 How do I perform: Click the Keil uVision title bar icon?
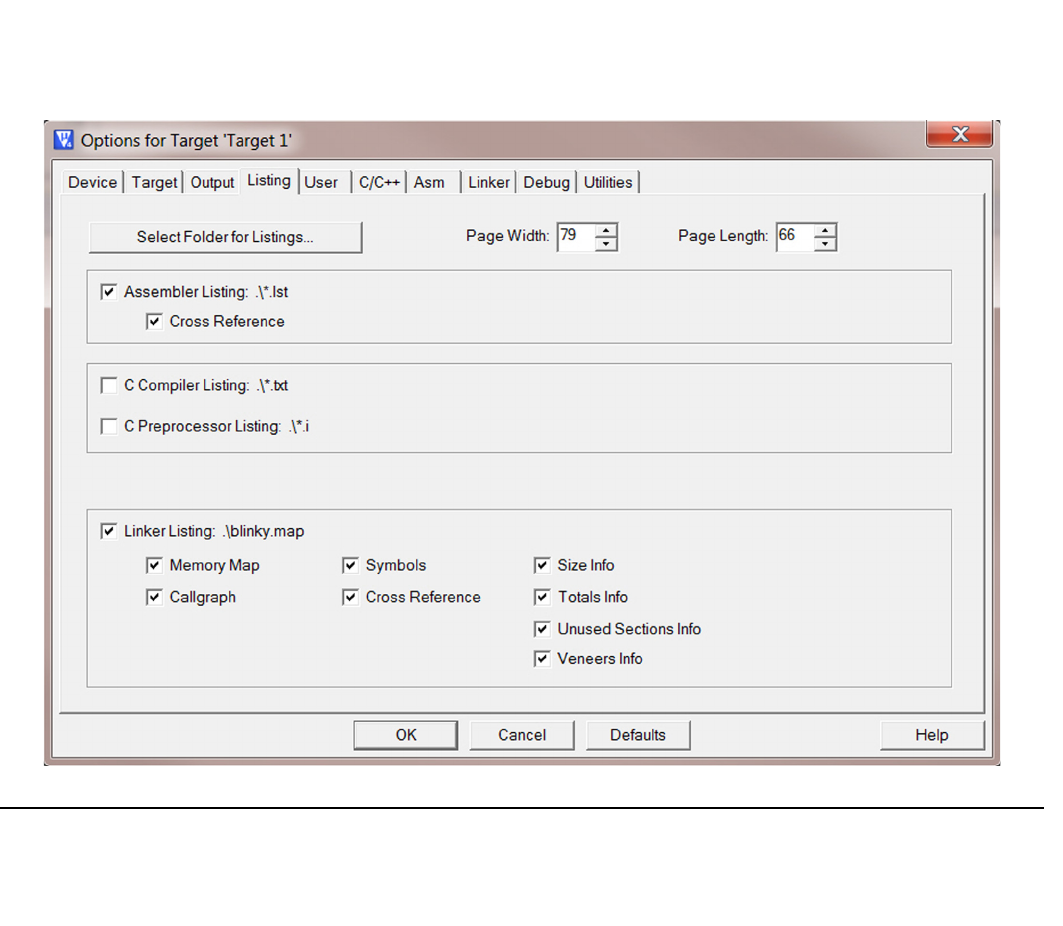64,140
